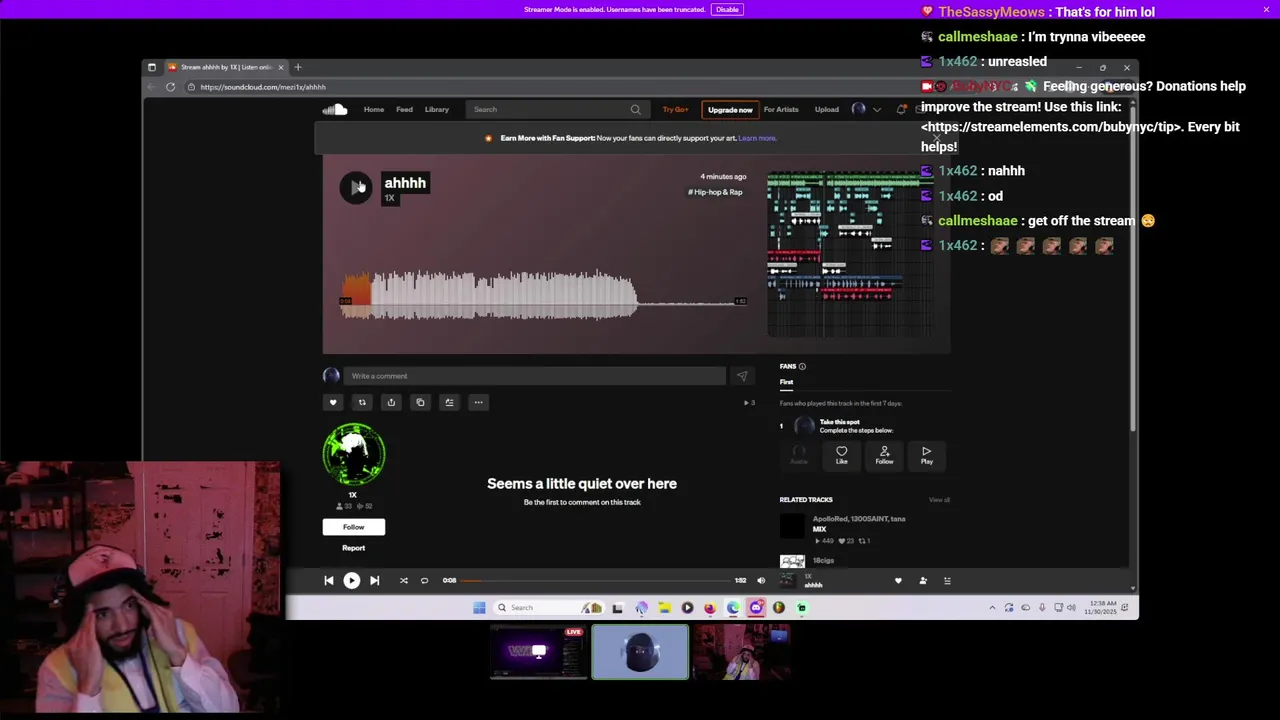The width and height of the screenshot is (1280, 720).
Task: Show the Fans info icon
Action: (x=802, y=366)
